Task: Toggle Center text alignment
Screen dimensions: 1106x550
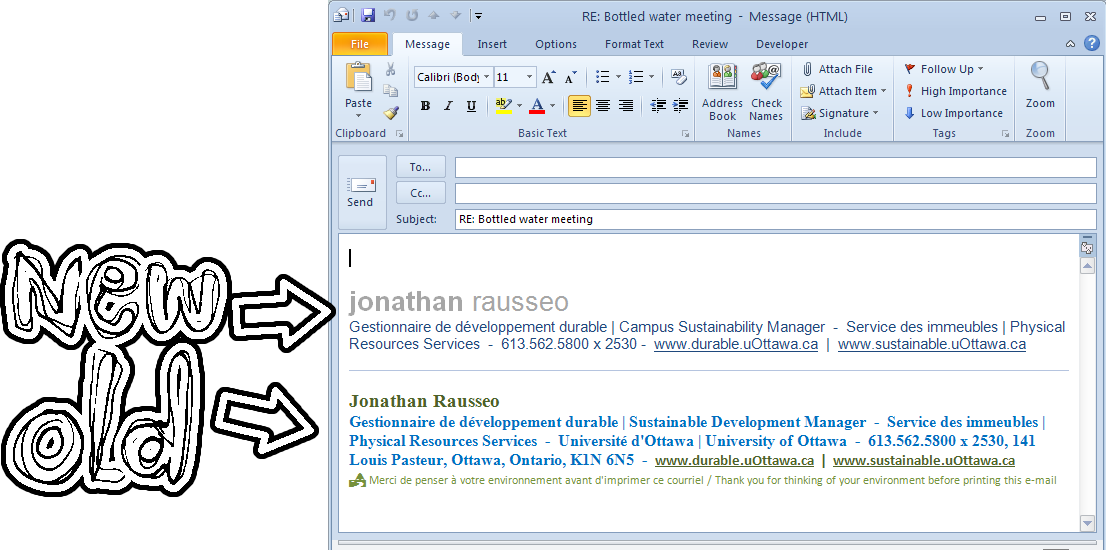Action: [x=603, y=106]
